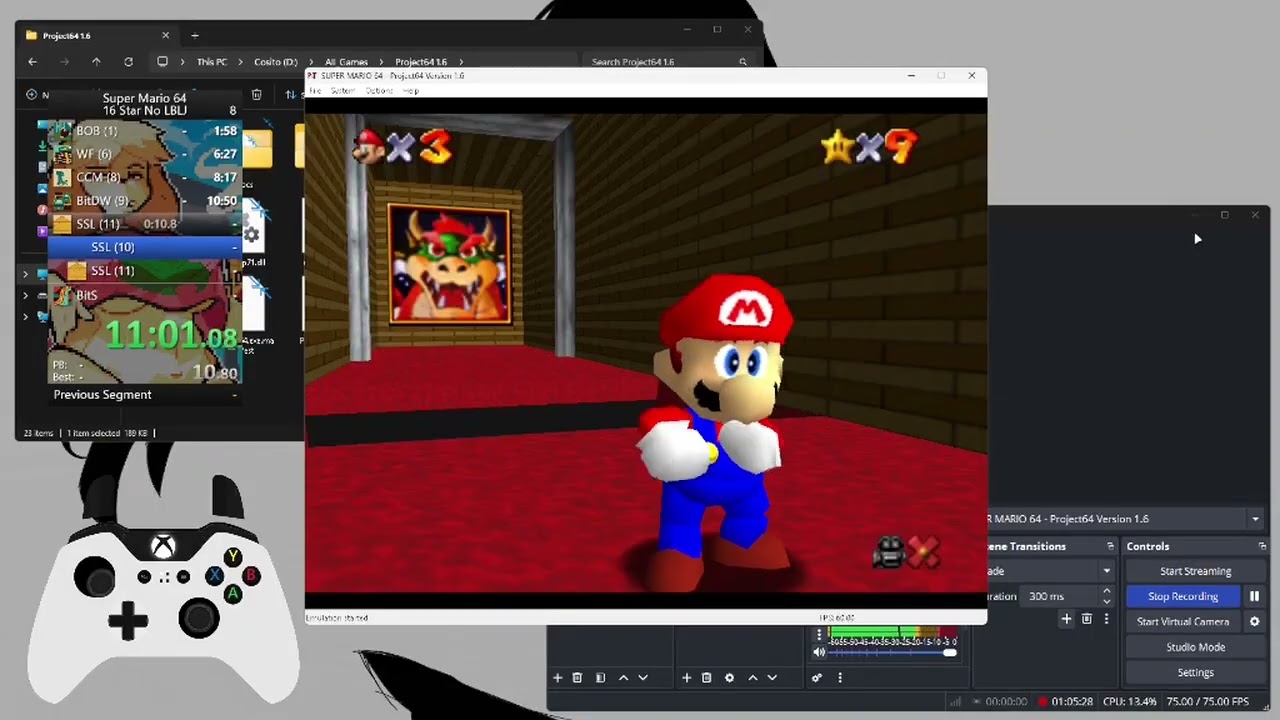Click Stop Recording in OBS
1280x720 pixels.
(x=1183, y=596)
